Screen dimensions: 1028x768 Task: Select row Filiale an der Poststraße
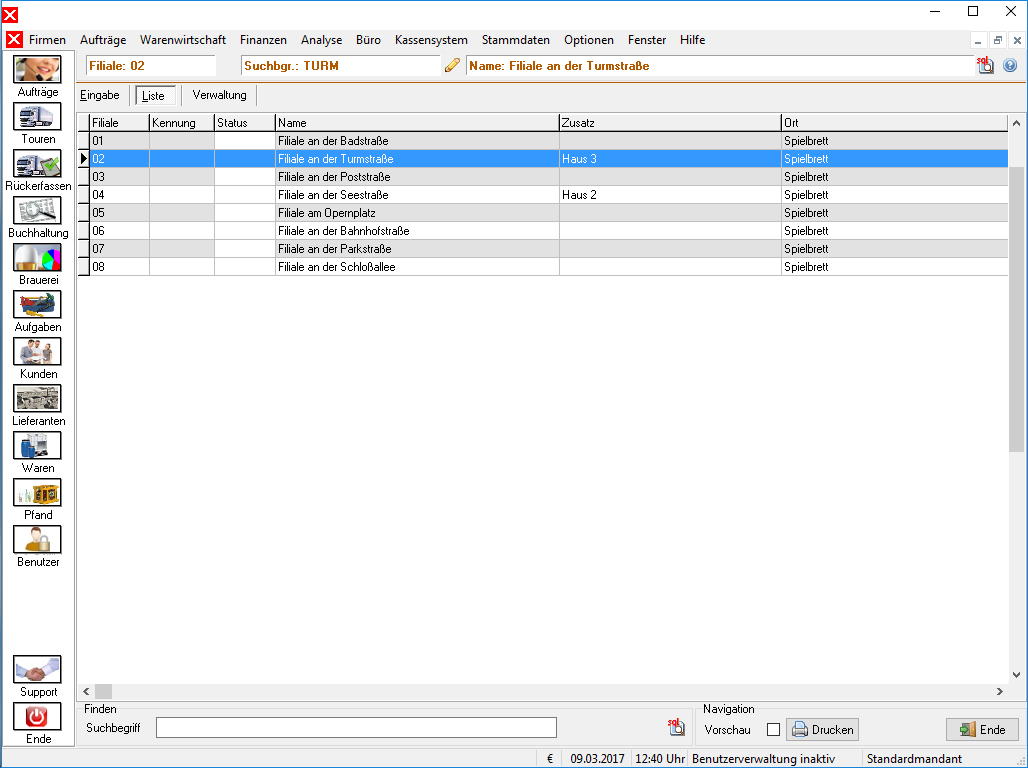(543, 177)
